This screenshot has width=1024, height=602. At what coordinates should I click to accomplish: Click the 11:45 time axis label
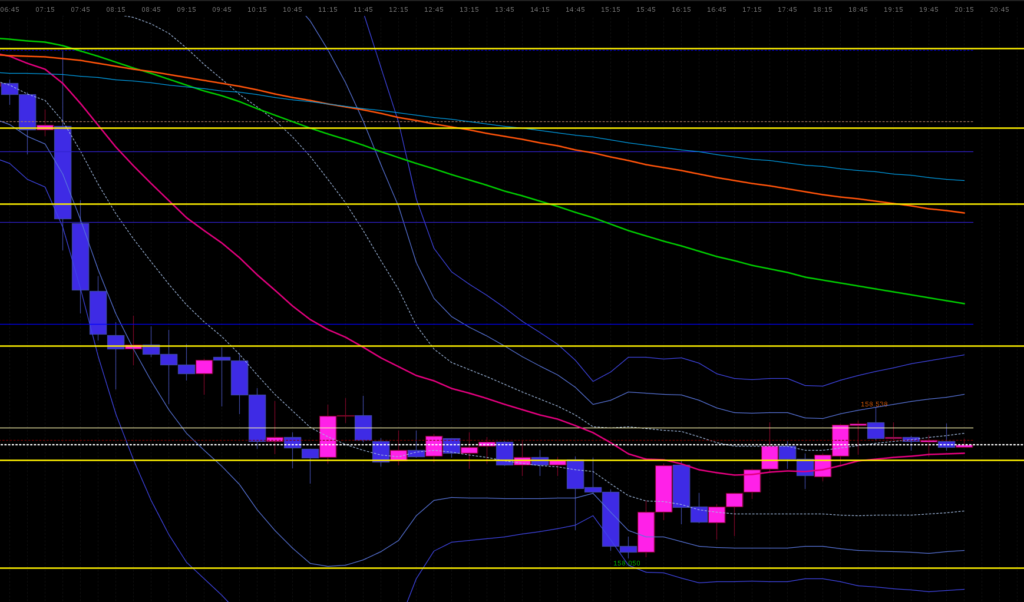tap(363, 9)
